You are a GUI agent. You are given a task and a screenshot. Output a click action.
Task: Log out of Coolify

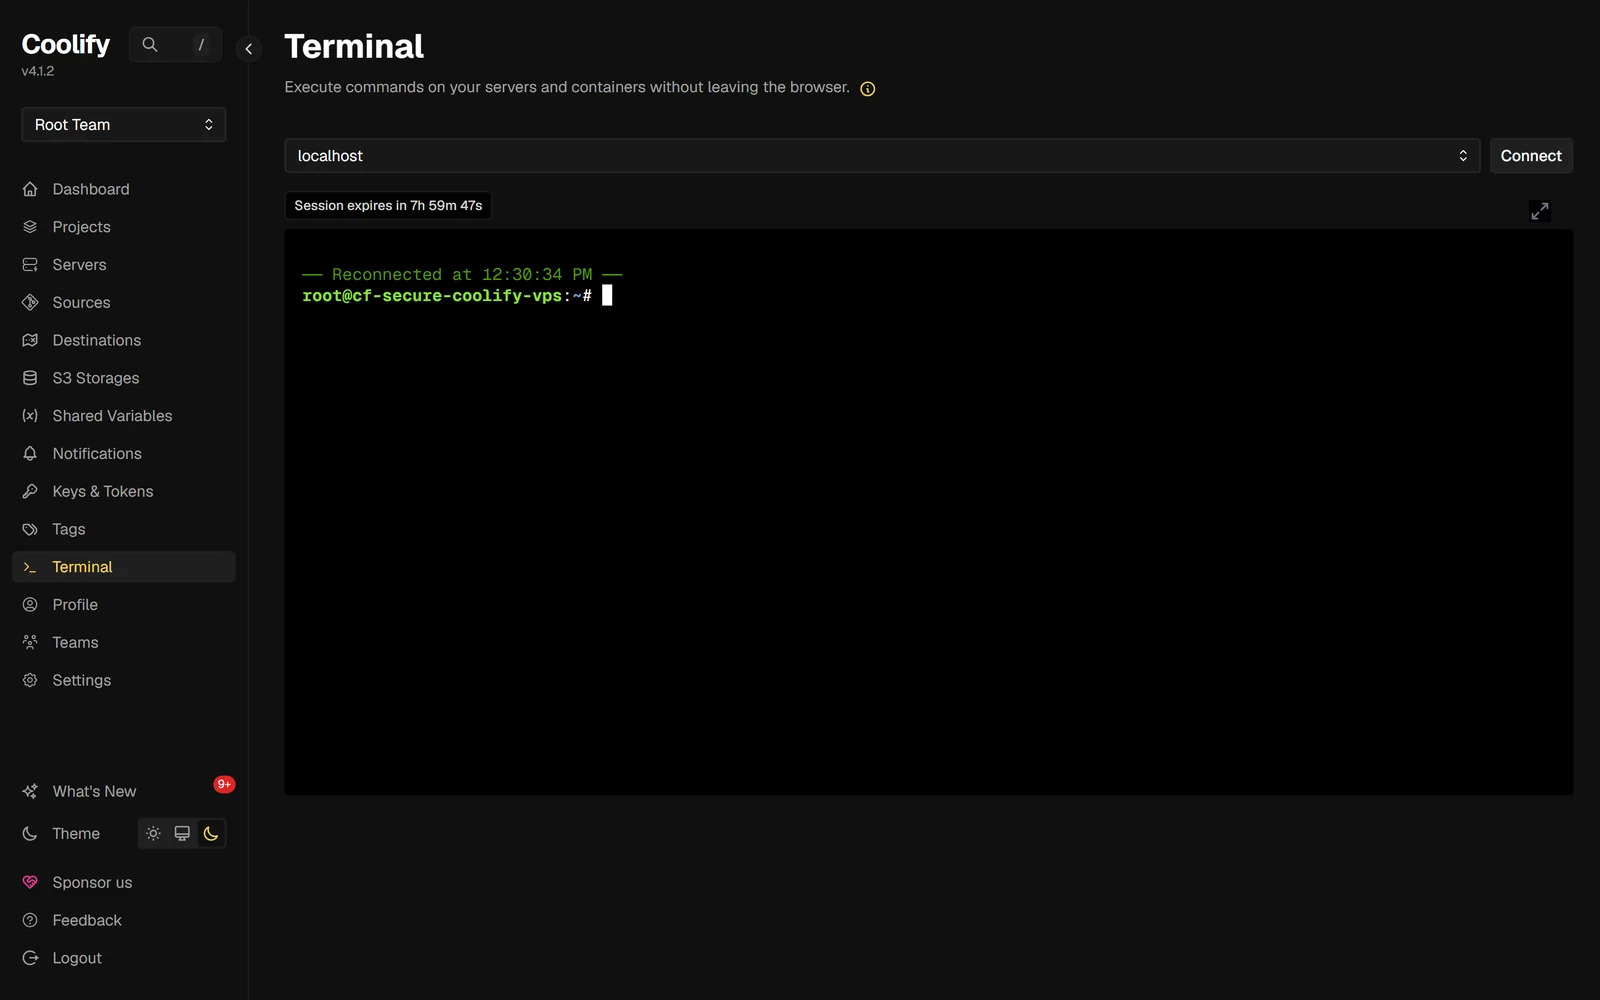[124, 958]
